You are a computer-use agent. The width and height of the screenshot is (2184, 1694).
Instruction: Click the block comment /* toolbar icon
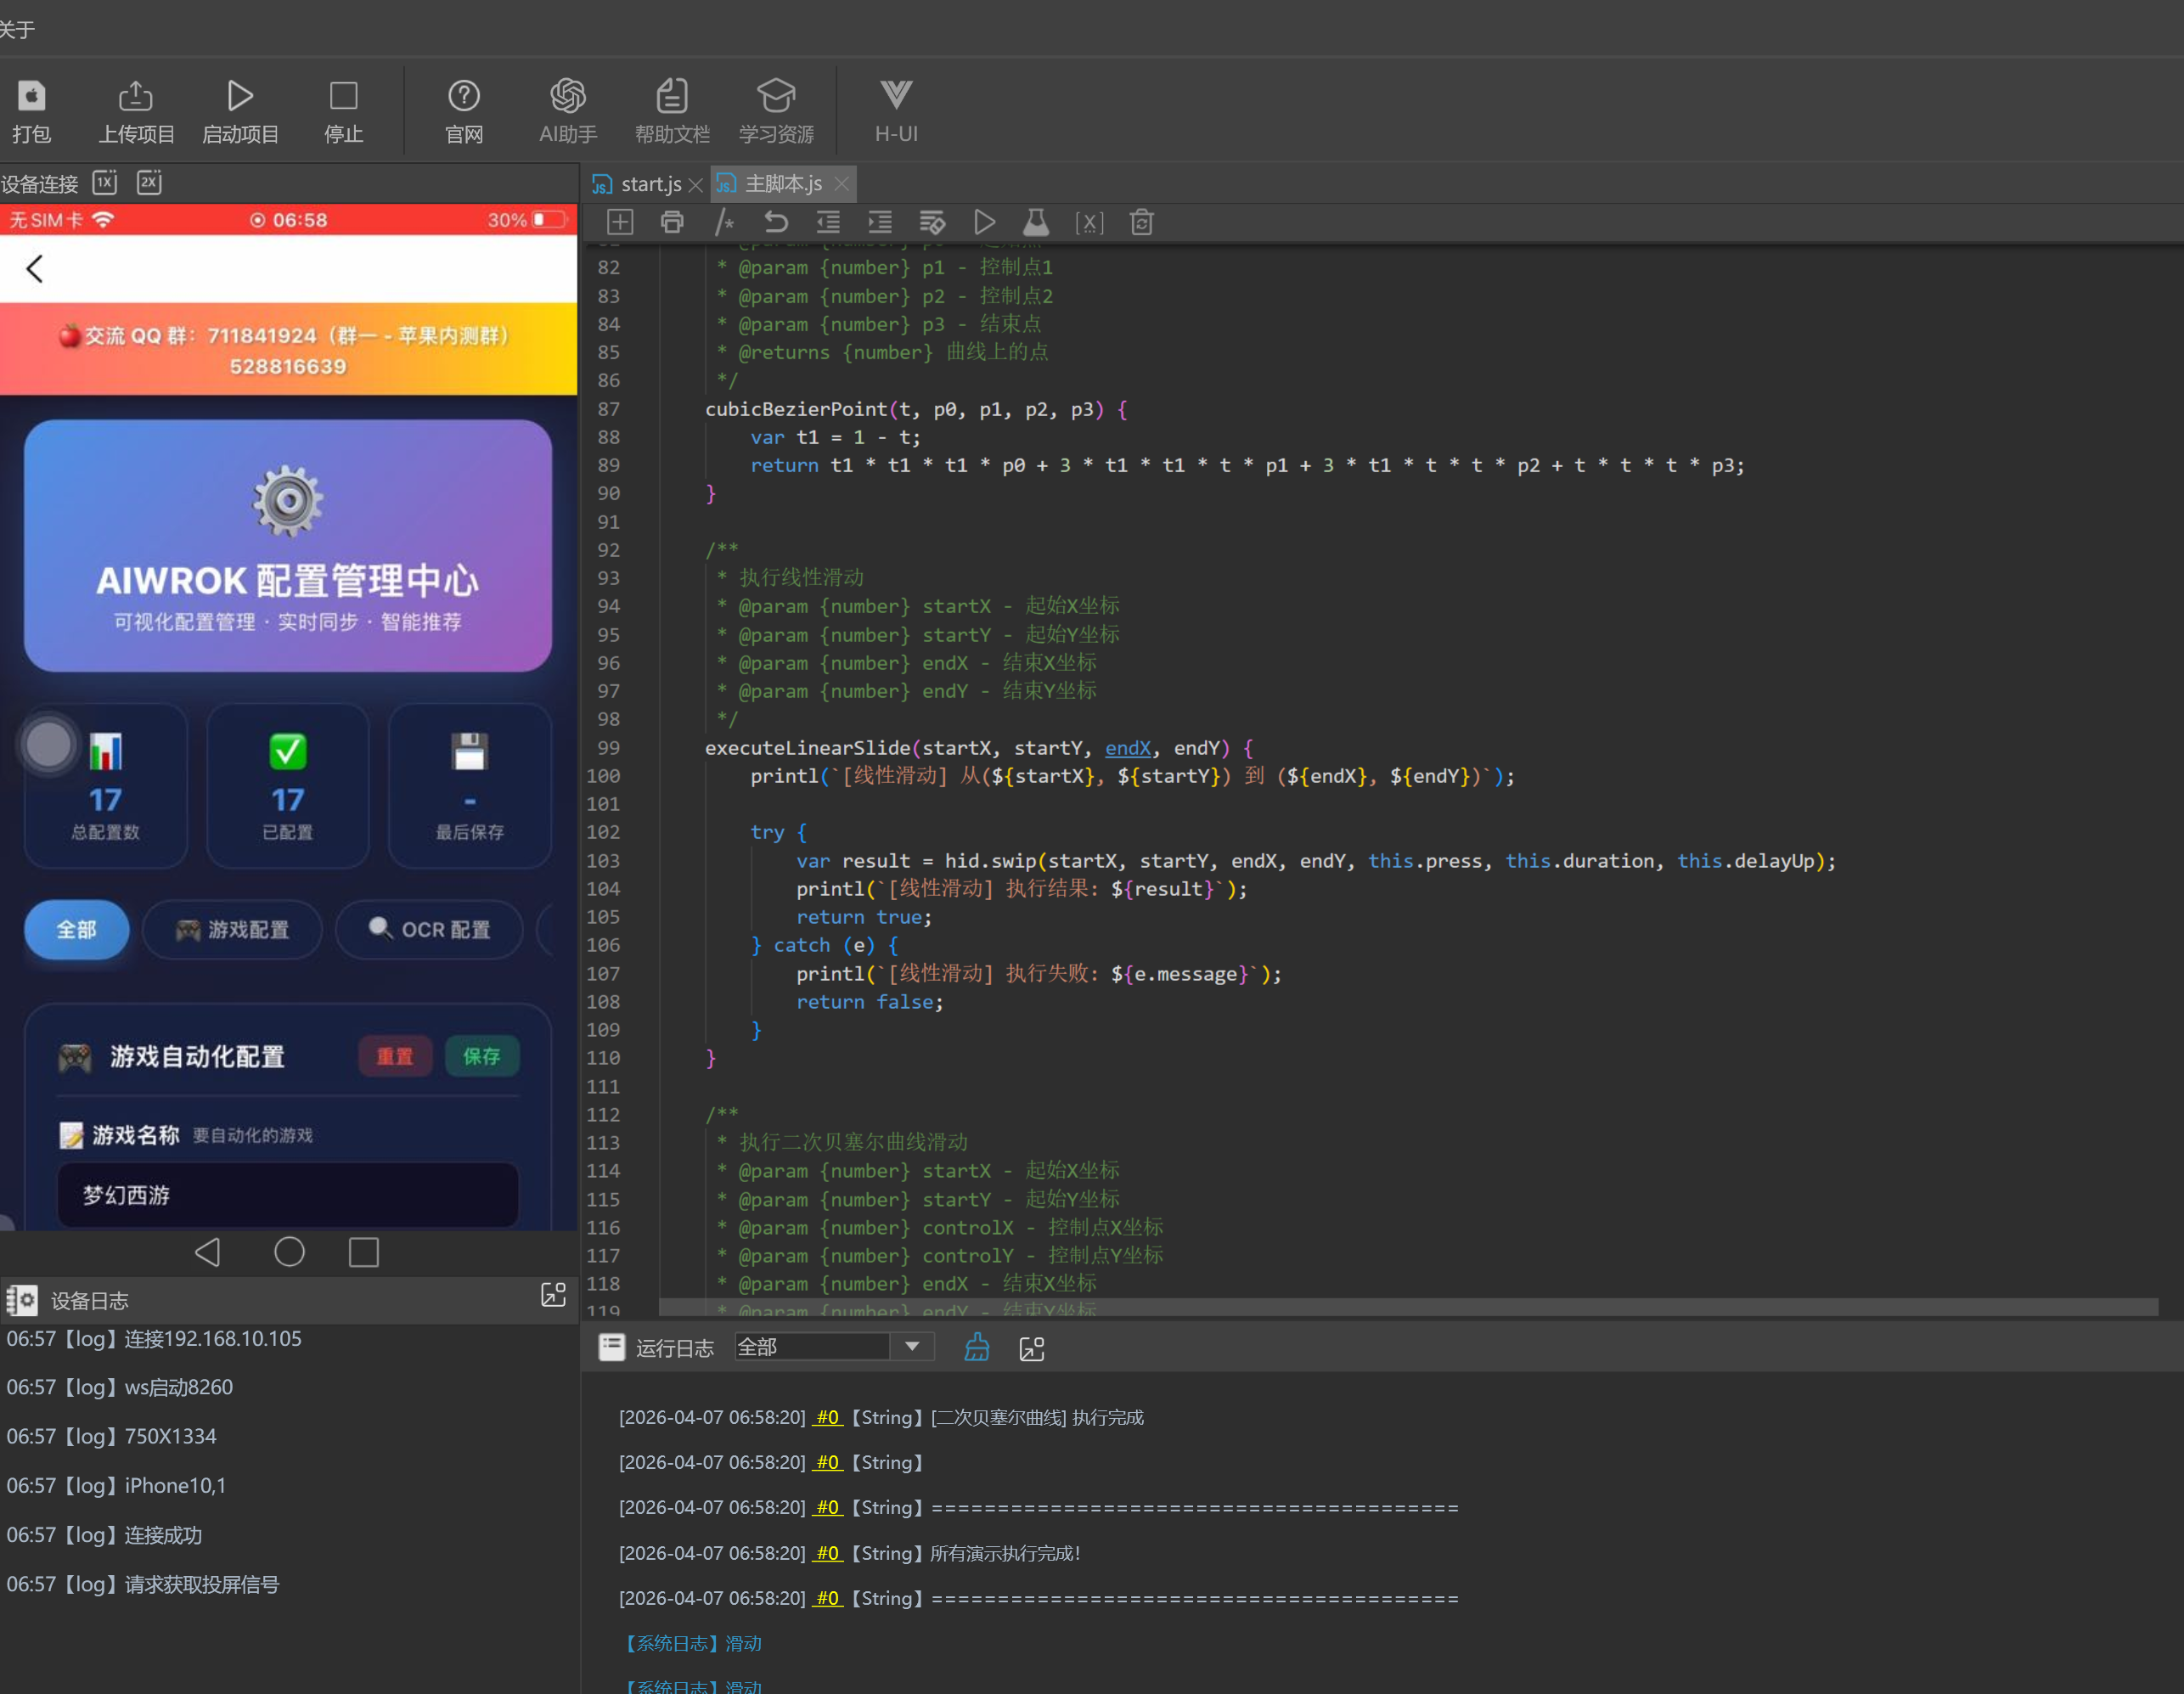[724, 222]
